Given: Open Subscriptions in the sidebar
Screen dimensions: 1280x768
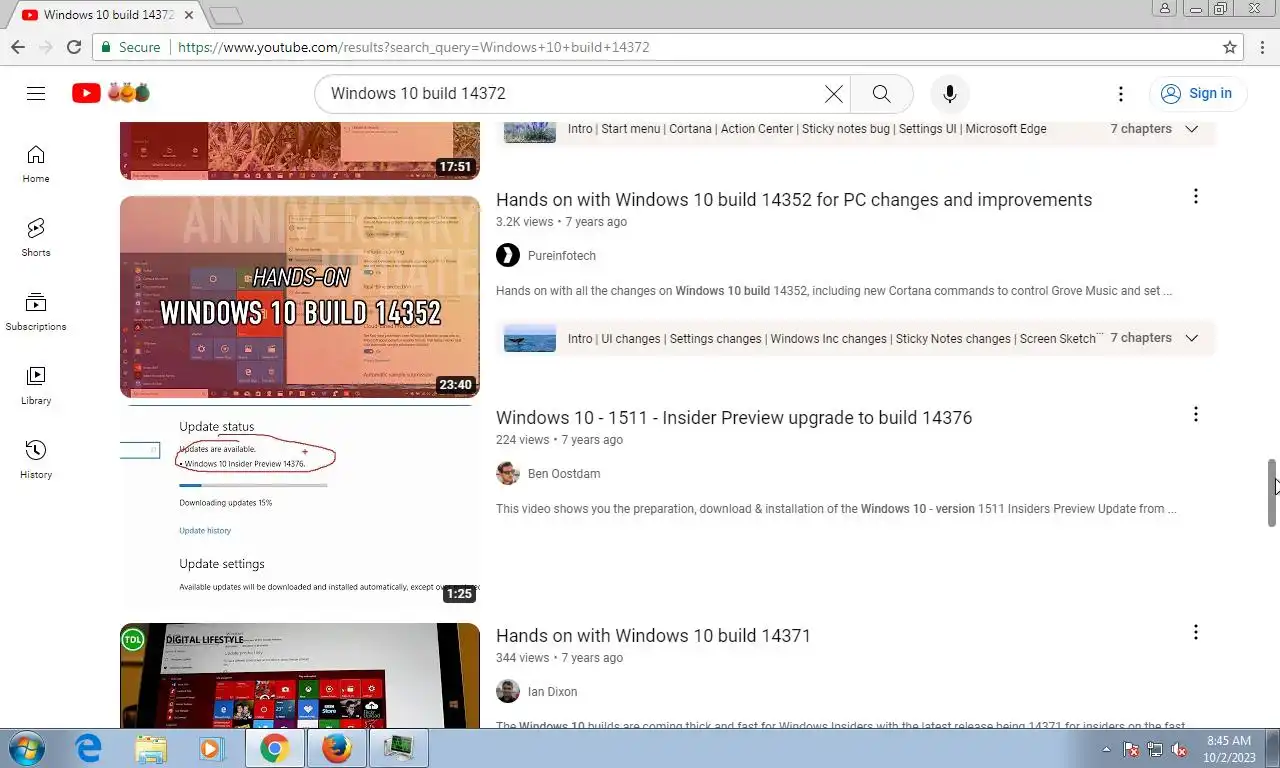Looking at the screenshot, I should click(36, 312).
